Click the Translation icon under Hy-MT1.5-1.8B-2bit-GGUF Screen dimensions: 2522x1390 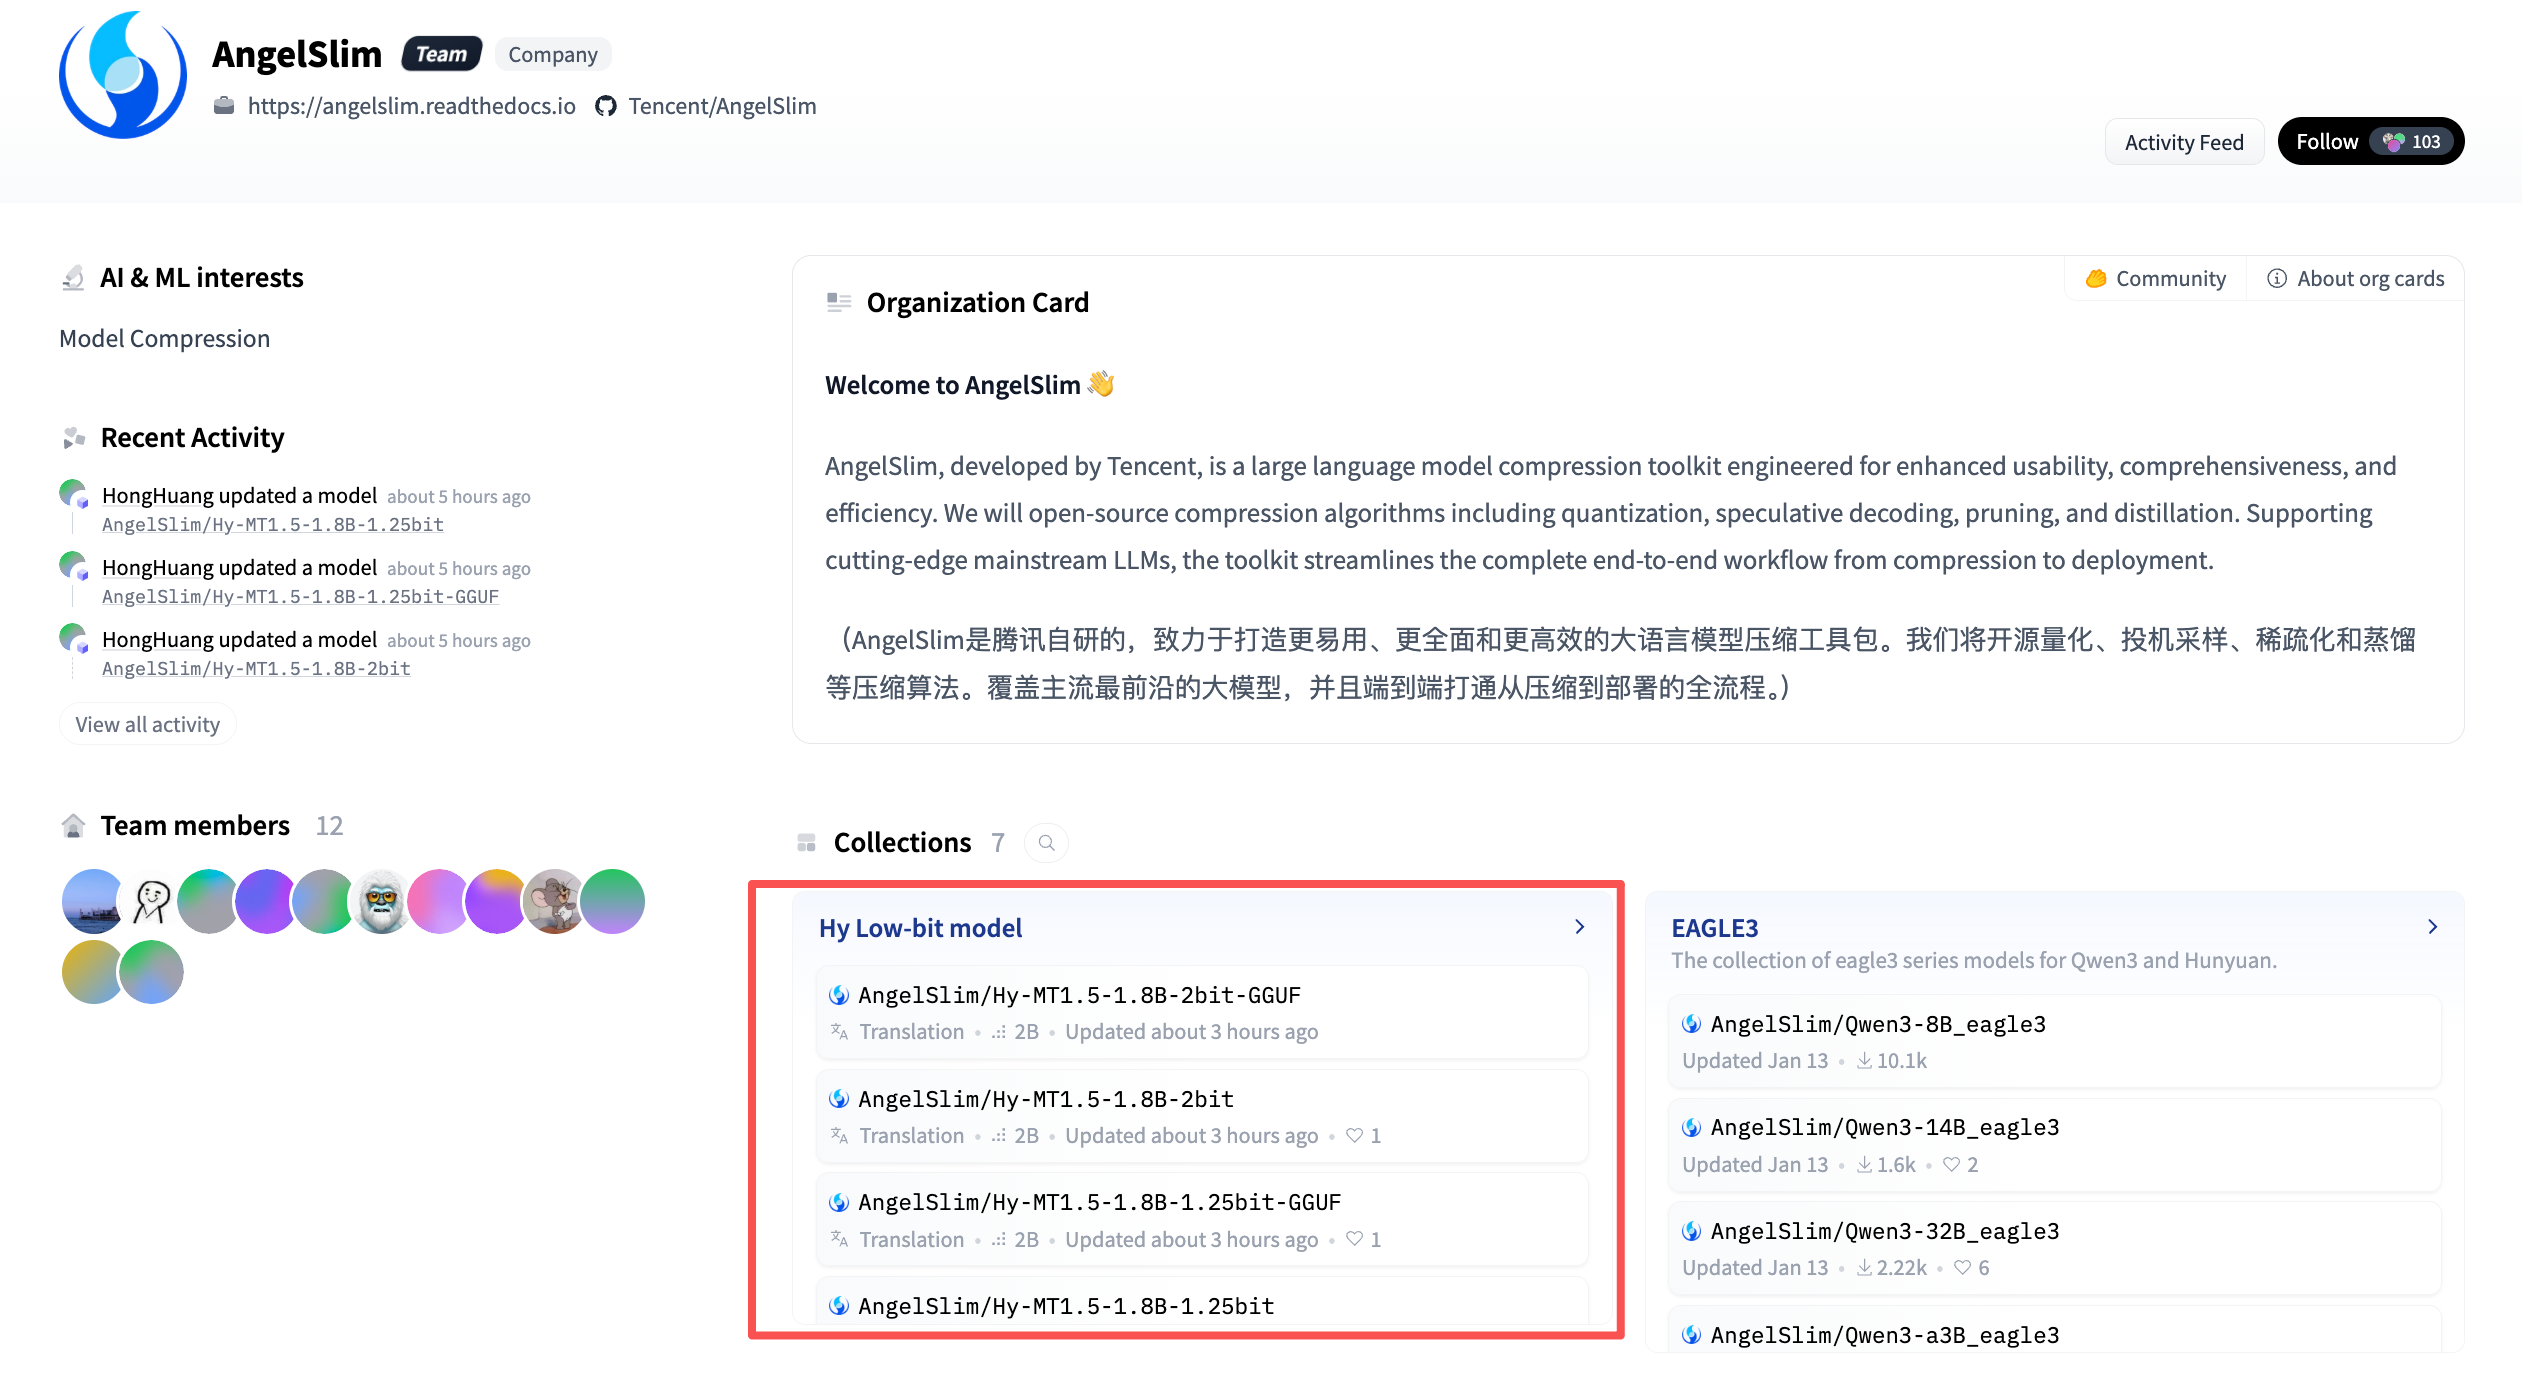pyautogui.click(x=840, y=1032)
